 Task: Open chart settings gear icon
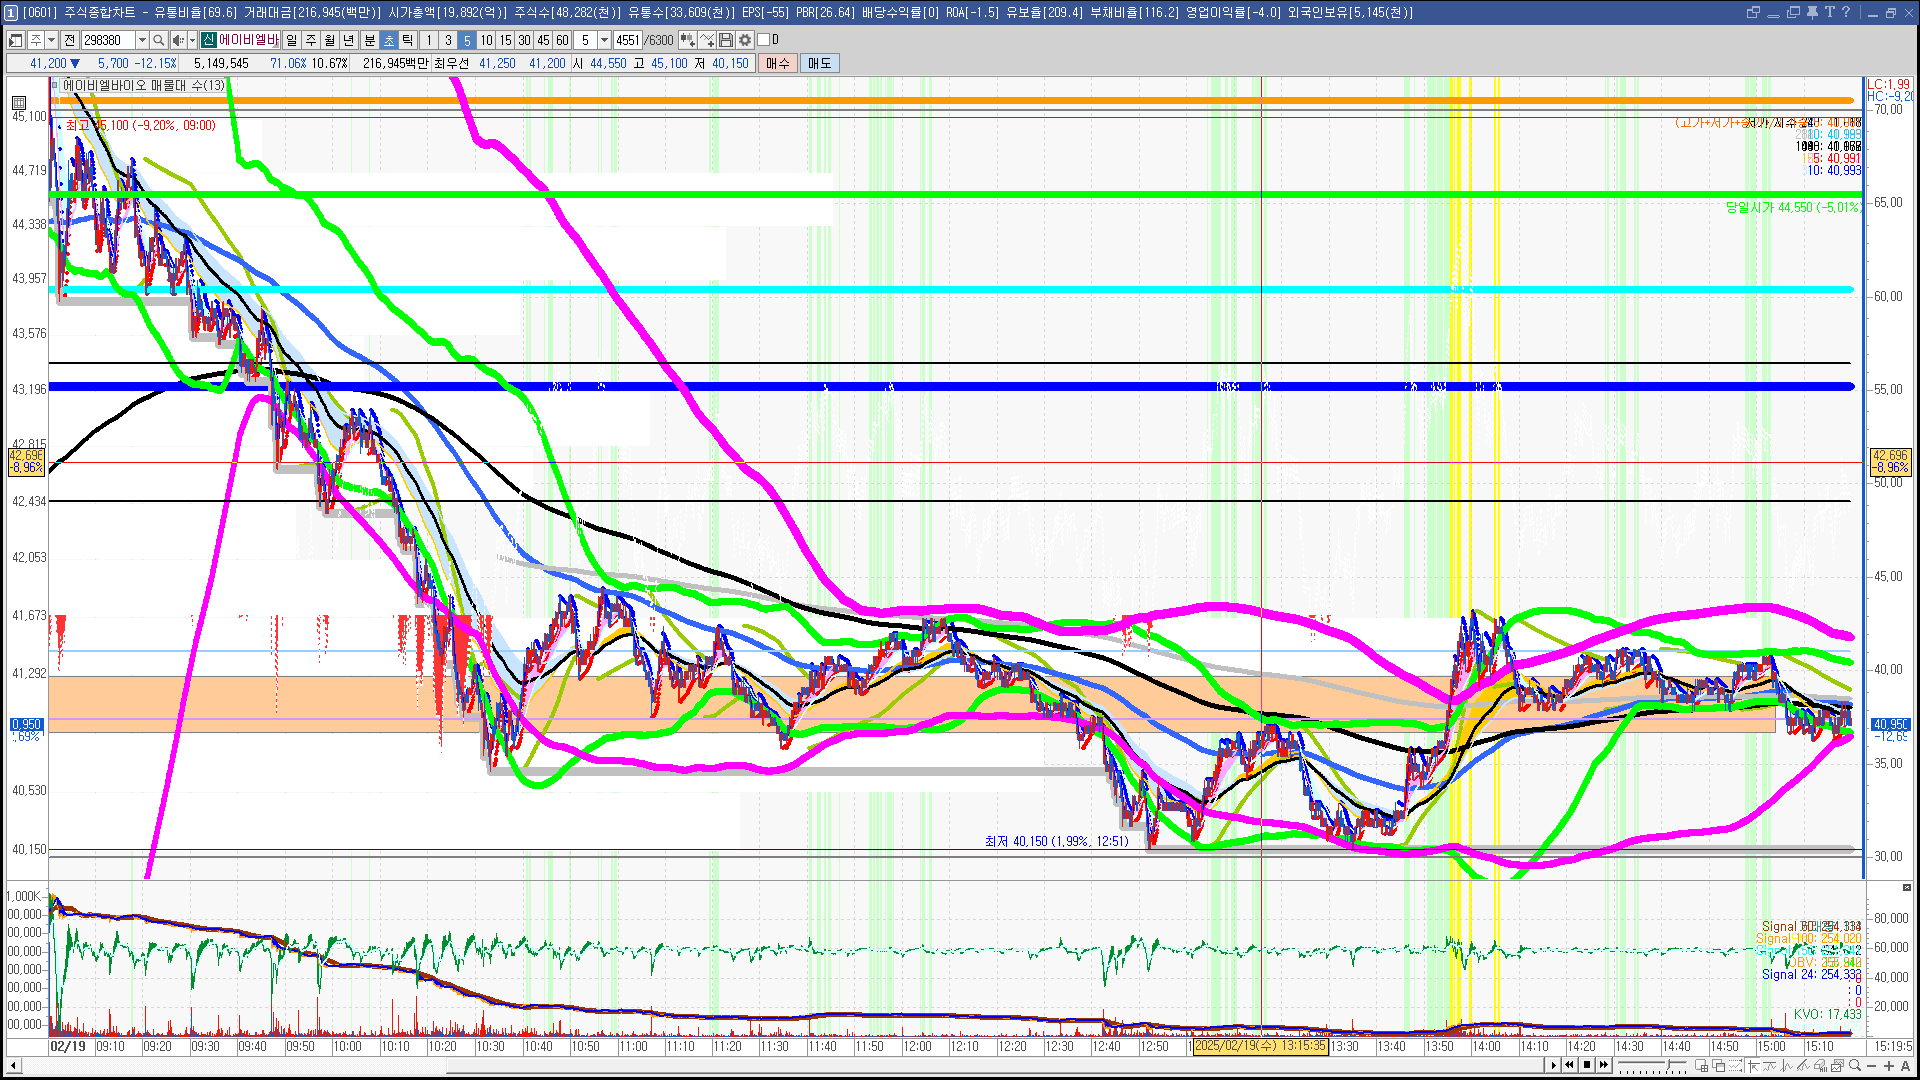pyautogui.click(x=745, y=40)
